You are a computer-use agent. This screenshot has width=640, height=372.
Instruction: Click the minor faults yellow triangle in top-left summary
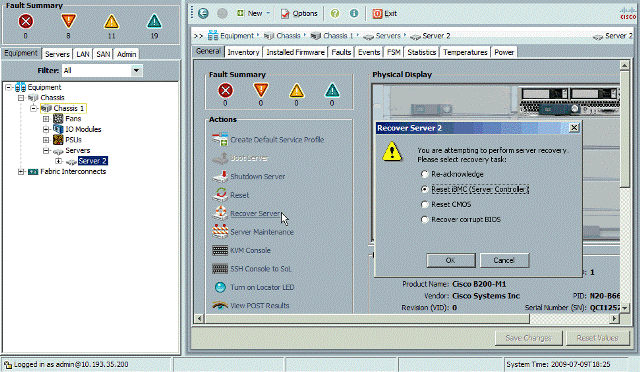pyautogui.click(x=111, y=21)
